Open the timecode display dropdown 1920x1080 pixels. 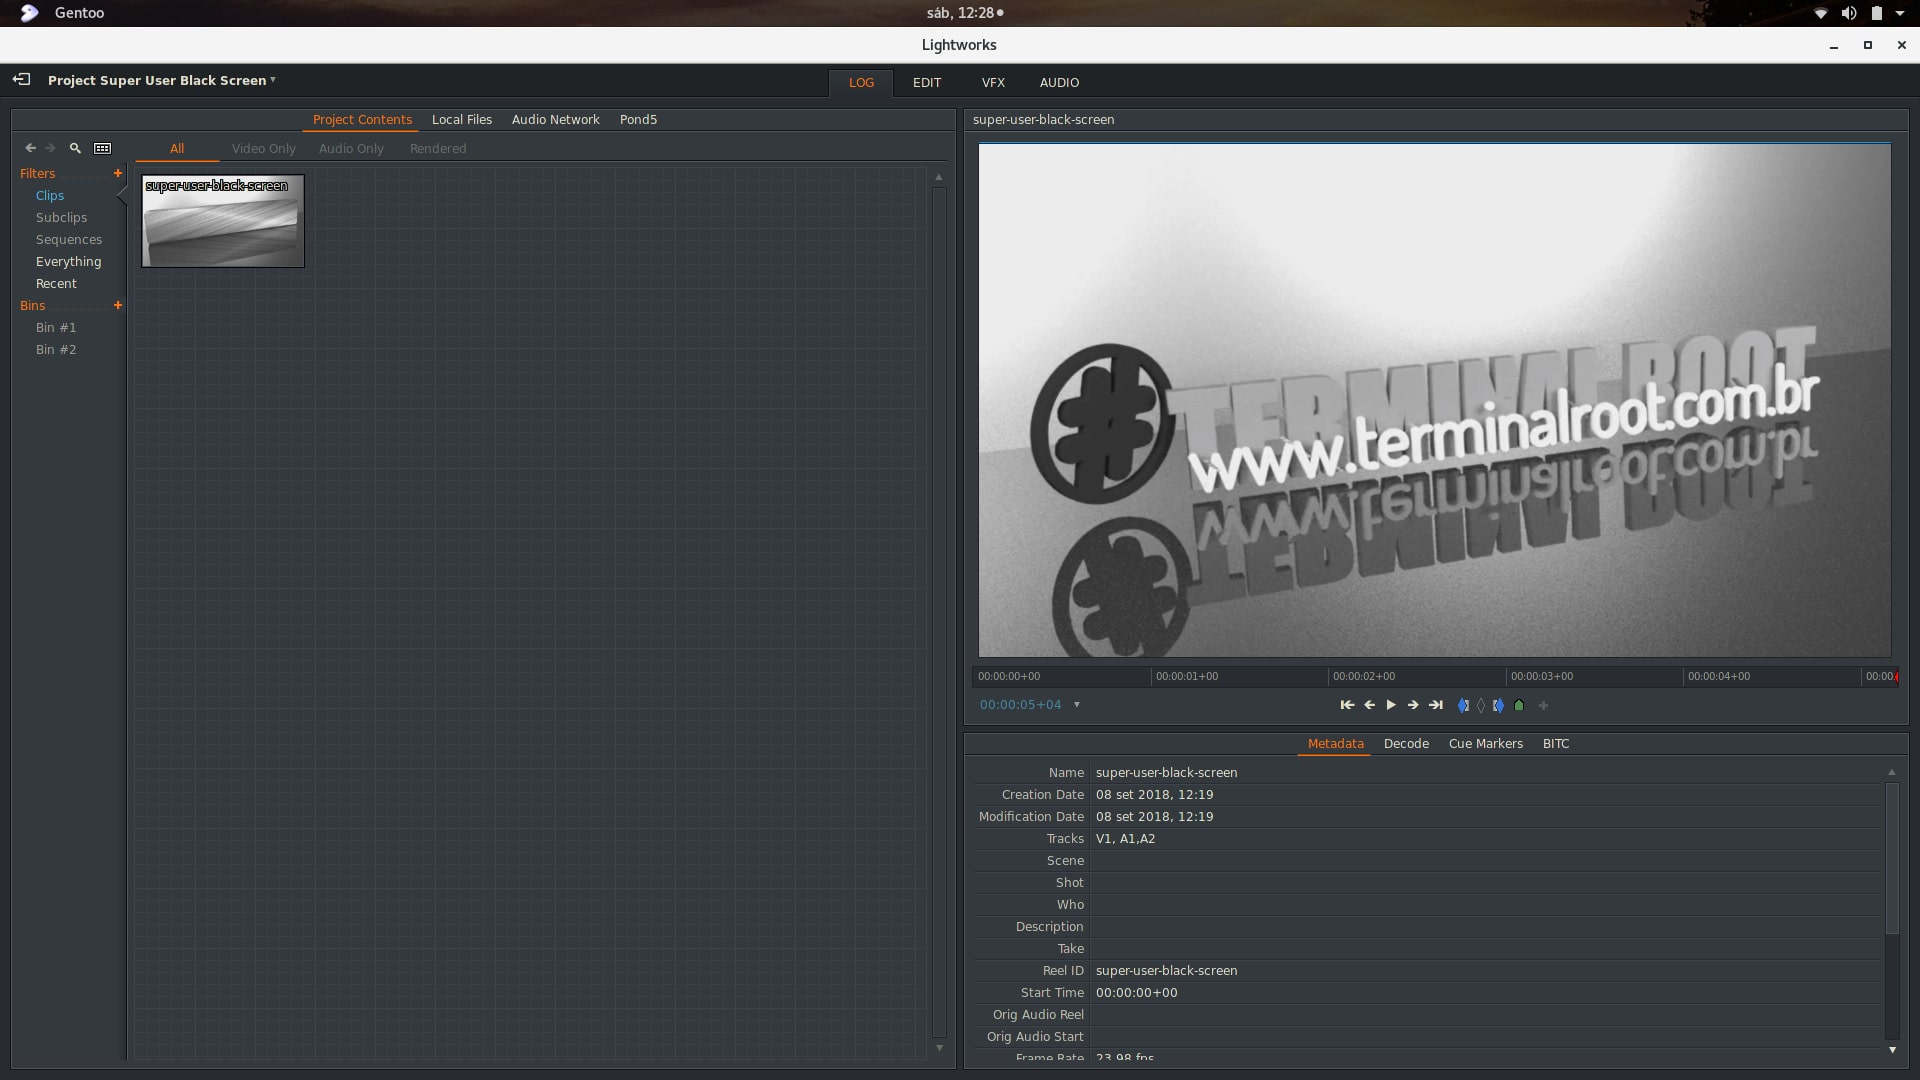(1077, 705)
